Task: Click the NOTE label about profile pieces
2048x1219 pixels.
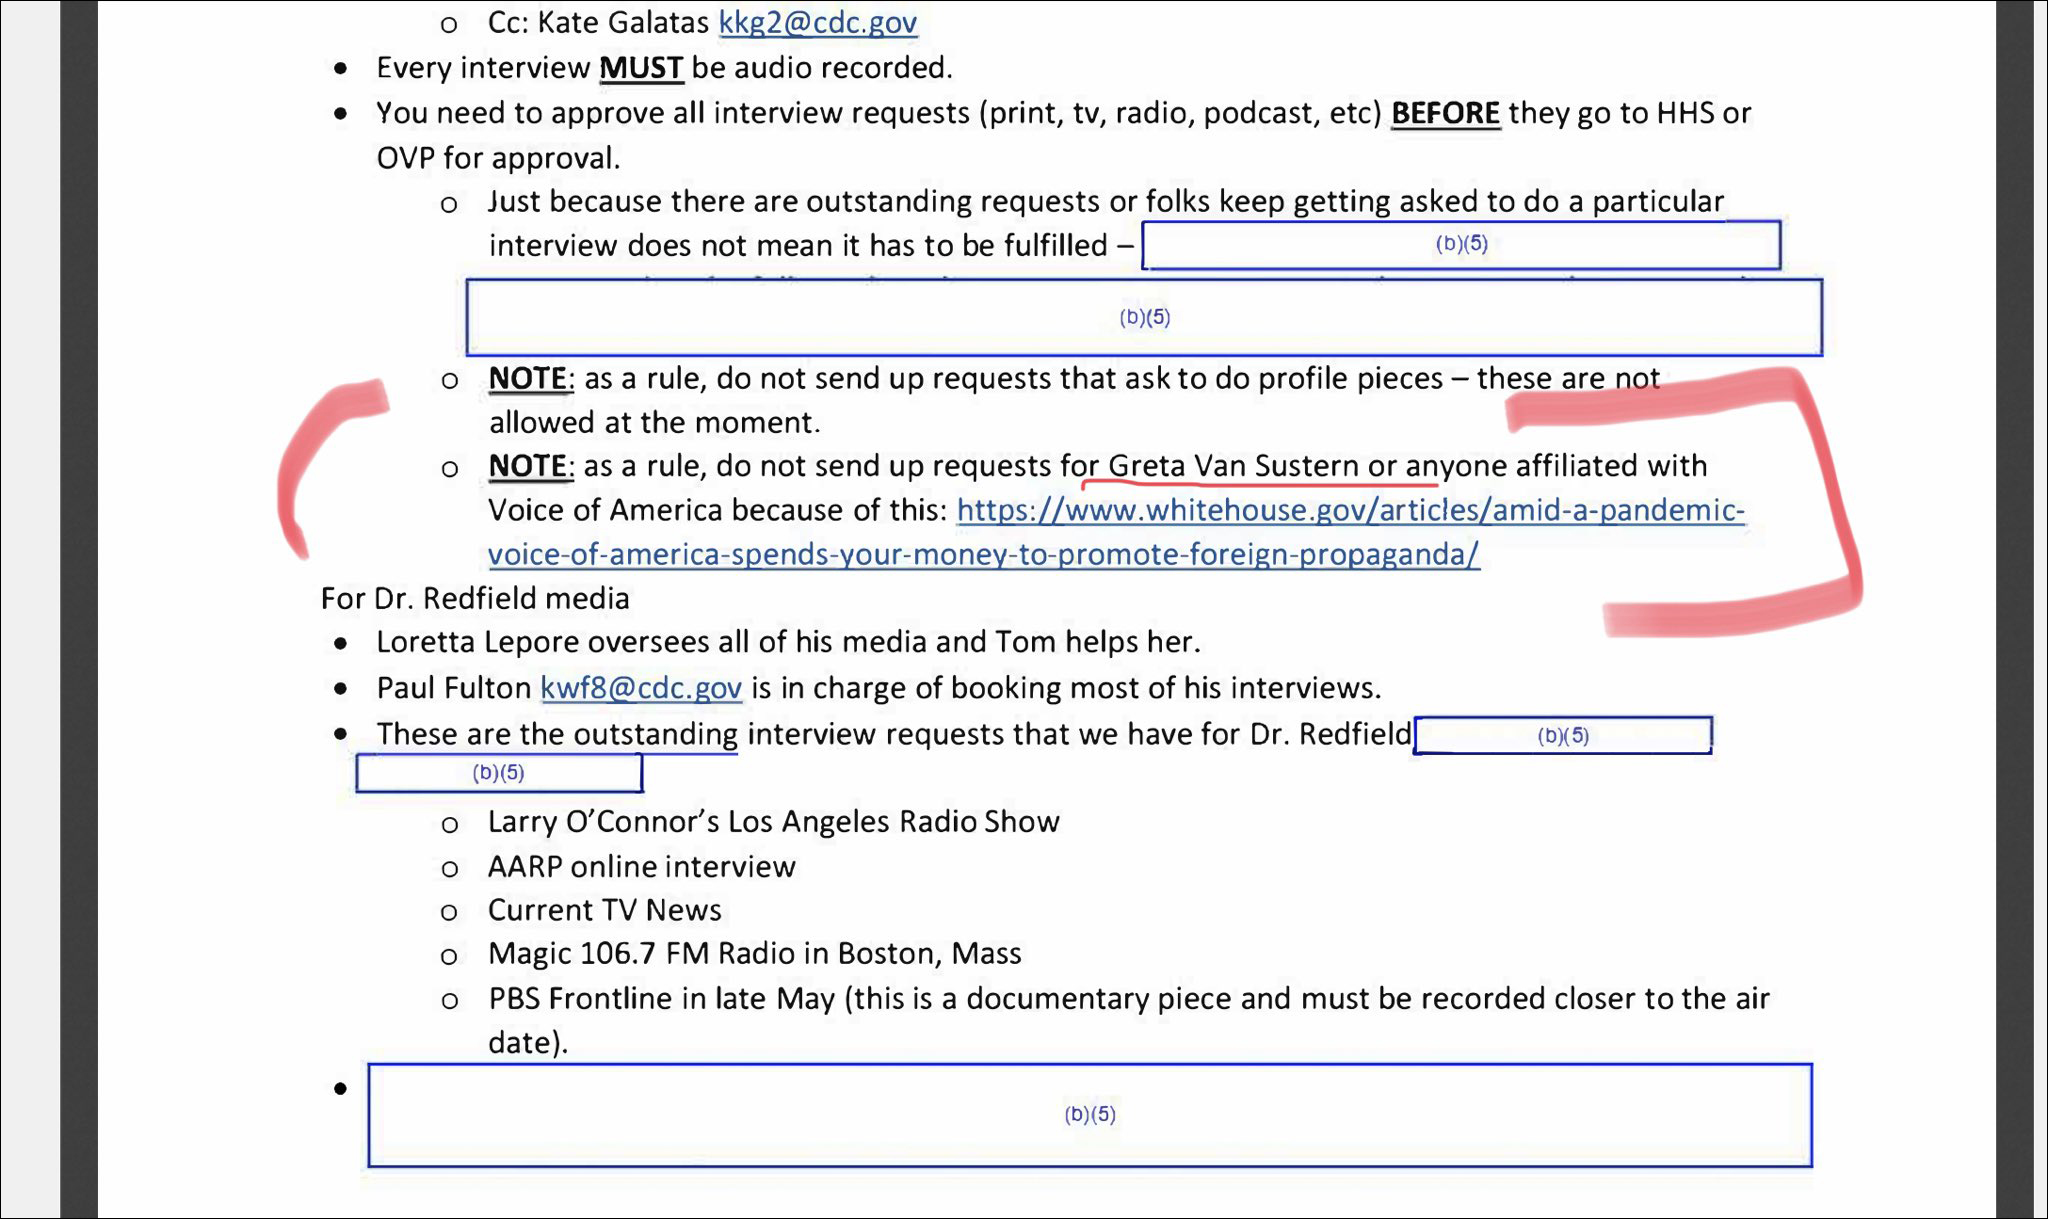Action: (x=527, y=378)
